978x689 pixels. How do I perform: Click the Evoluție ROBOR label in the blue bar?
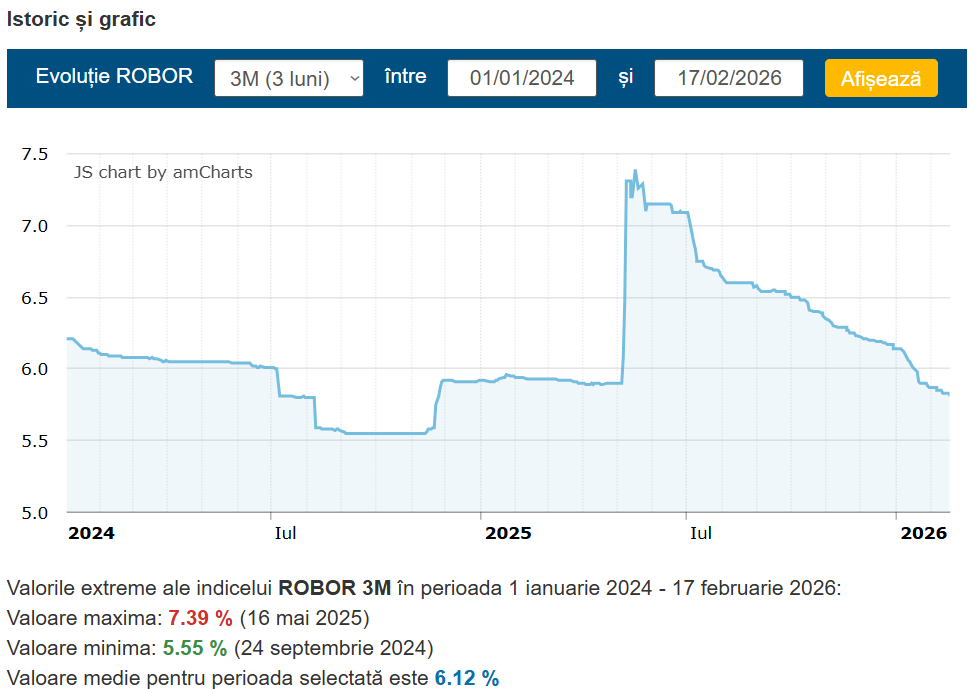tap(114, 77)
